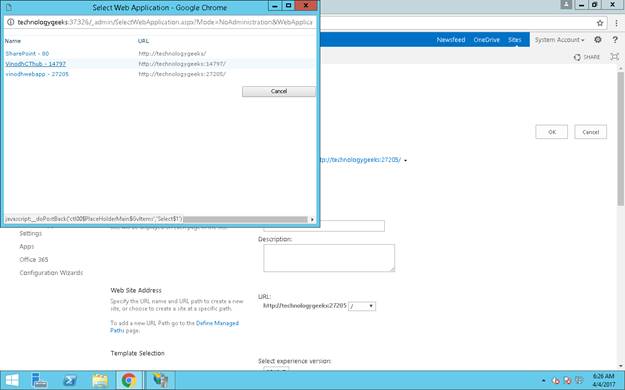Open Server Manager from the taskbar
625x390 pixels.
[x=39, y=380]
